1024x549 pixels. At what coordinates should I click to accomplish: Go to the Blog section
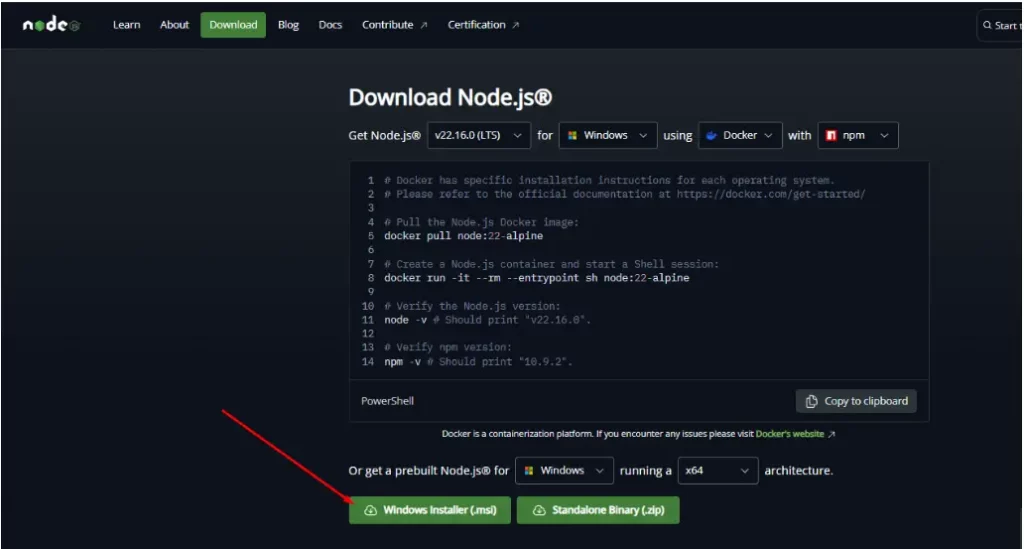pos(288,25)
